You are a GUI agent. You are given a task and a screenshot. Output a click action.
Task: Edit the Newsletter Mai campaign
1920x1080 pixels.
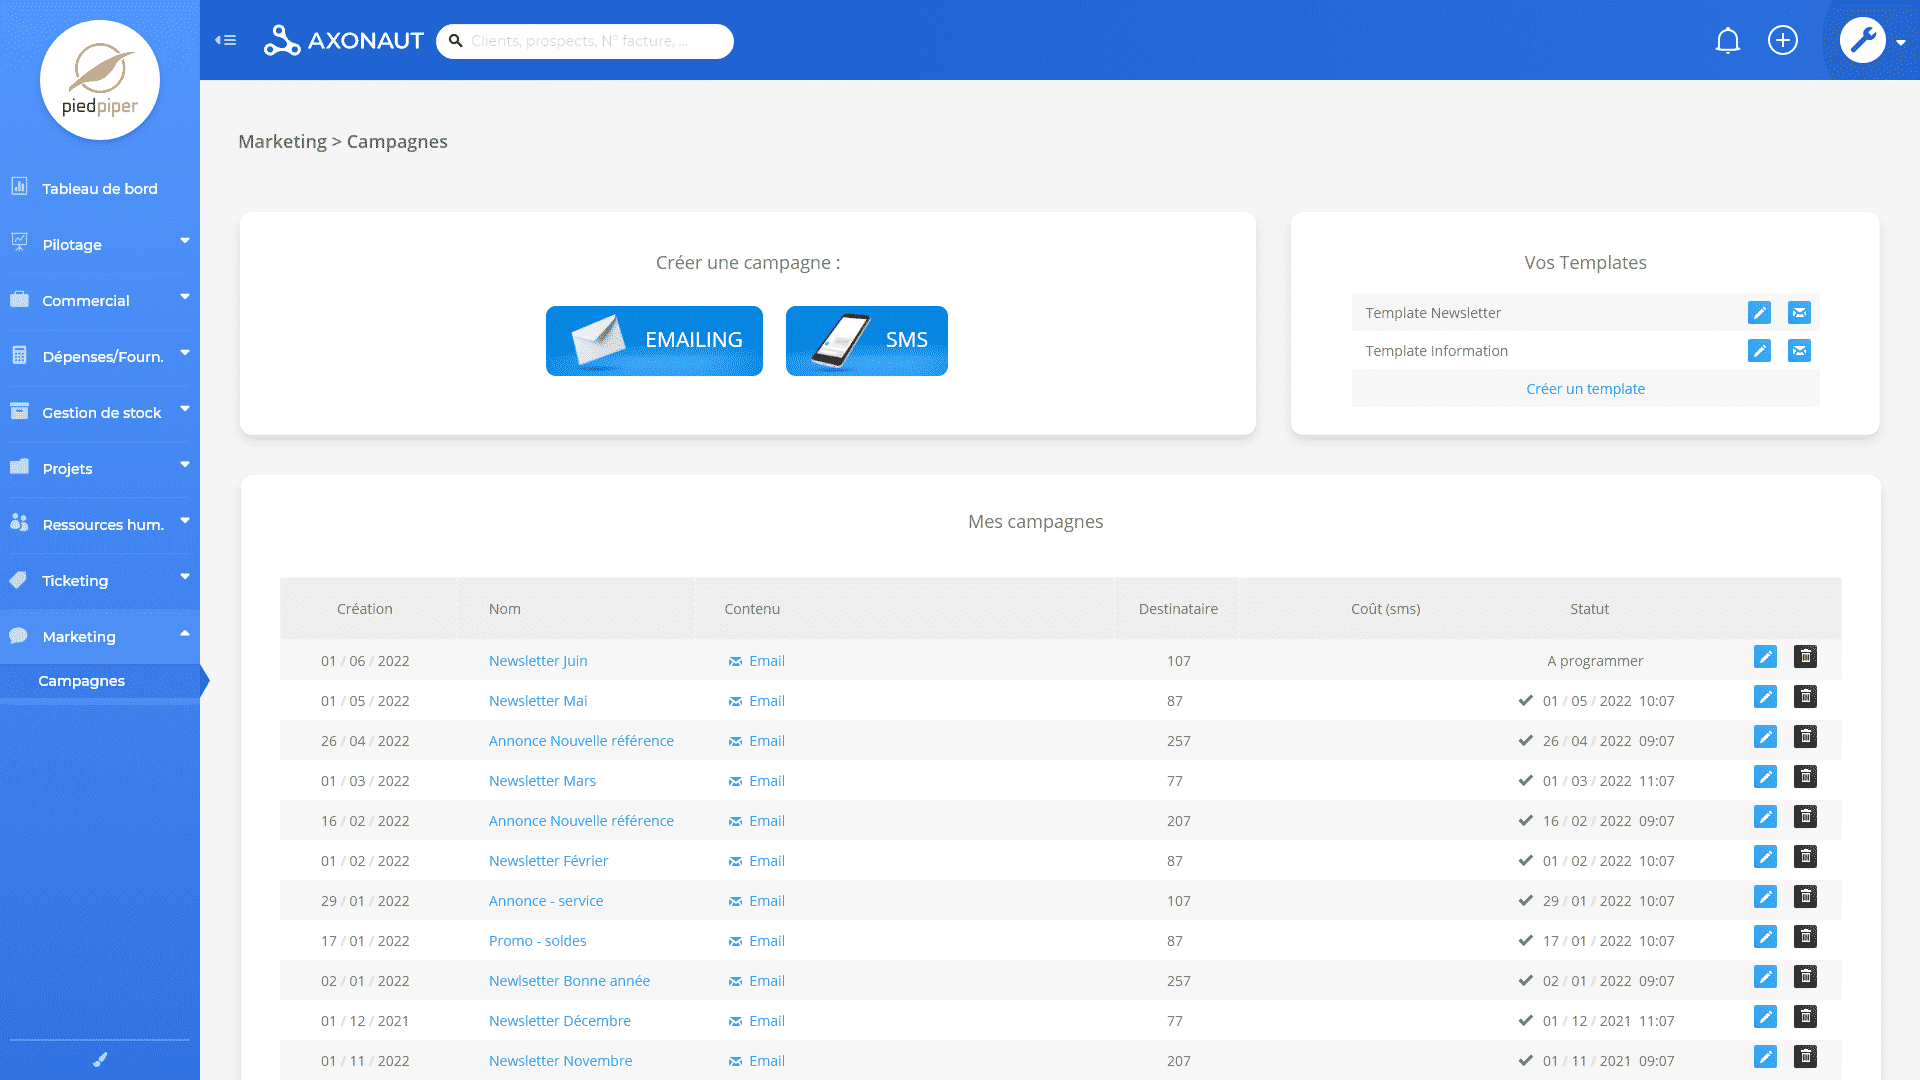1765,697
